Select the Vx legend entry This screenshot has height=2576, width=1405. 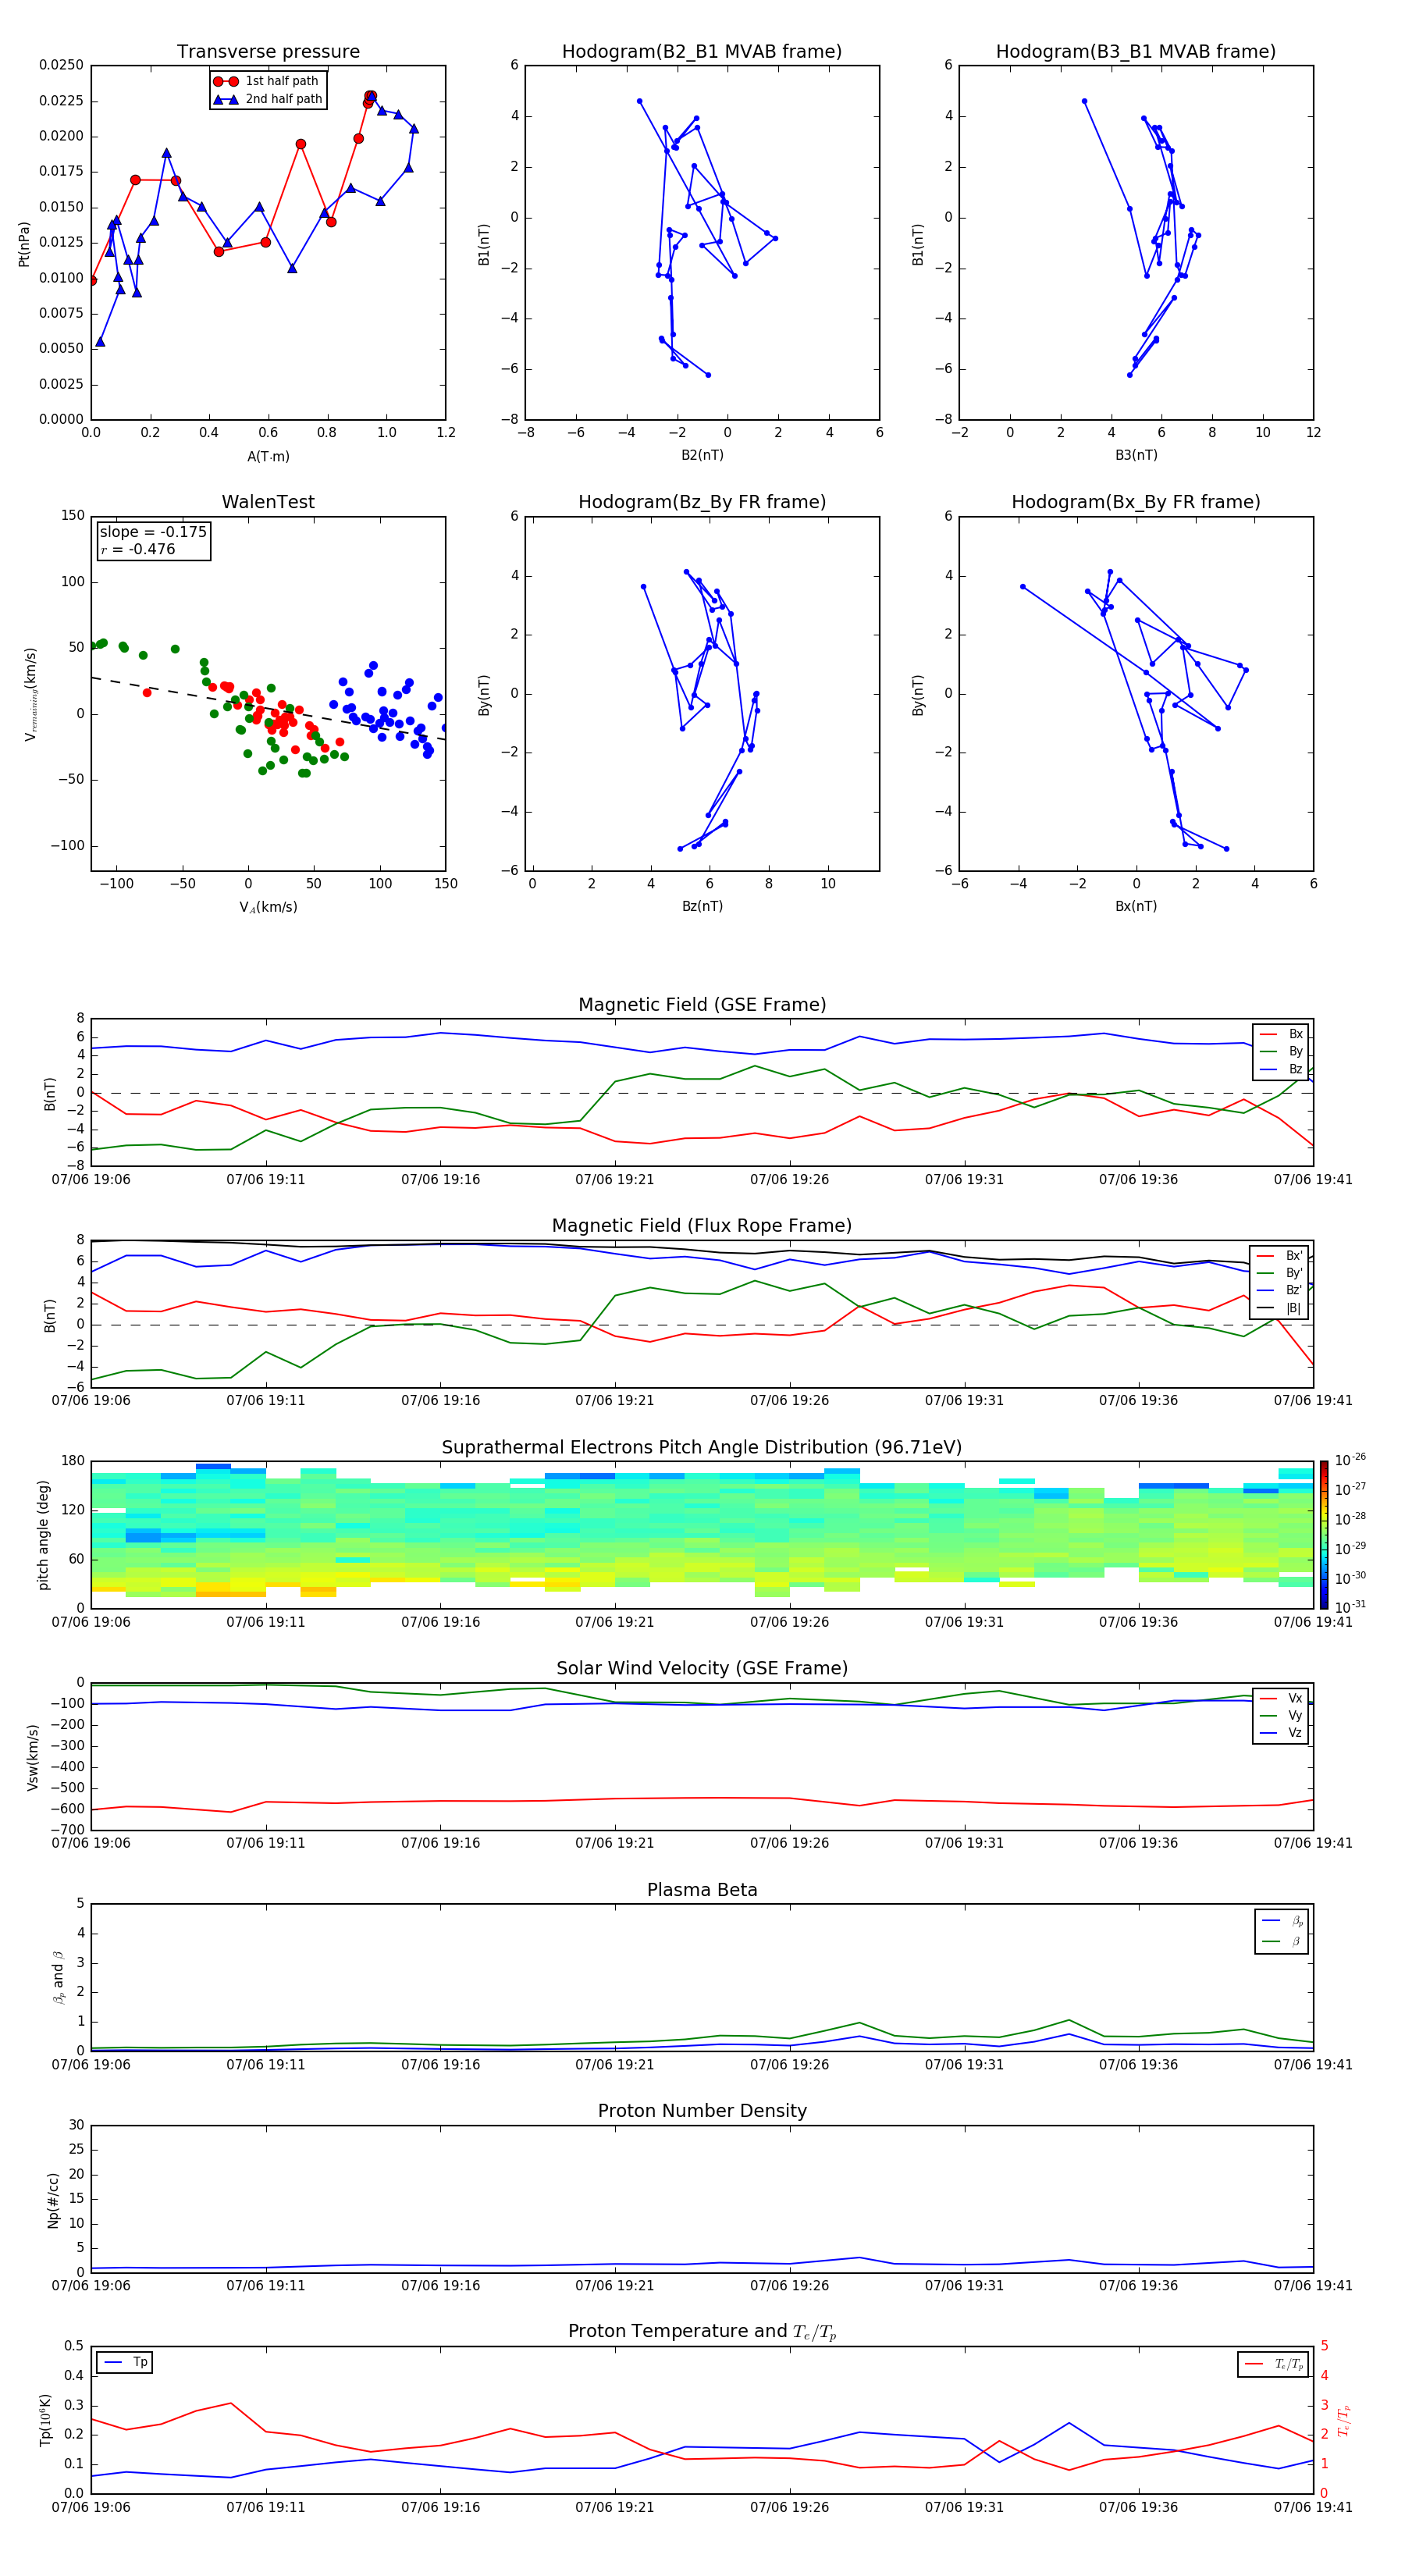point(1281,1698)
